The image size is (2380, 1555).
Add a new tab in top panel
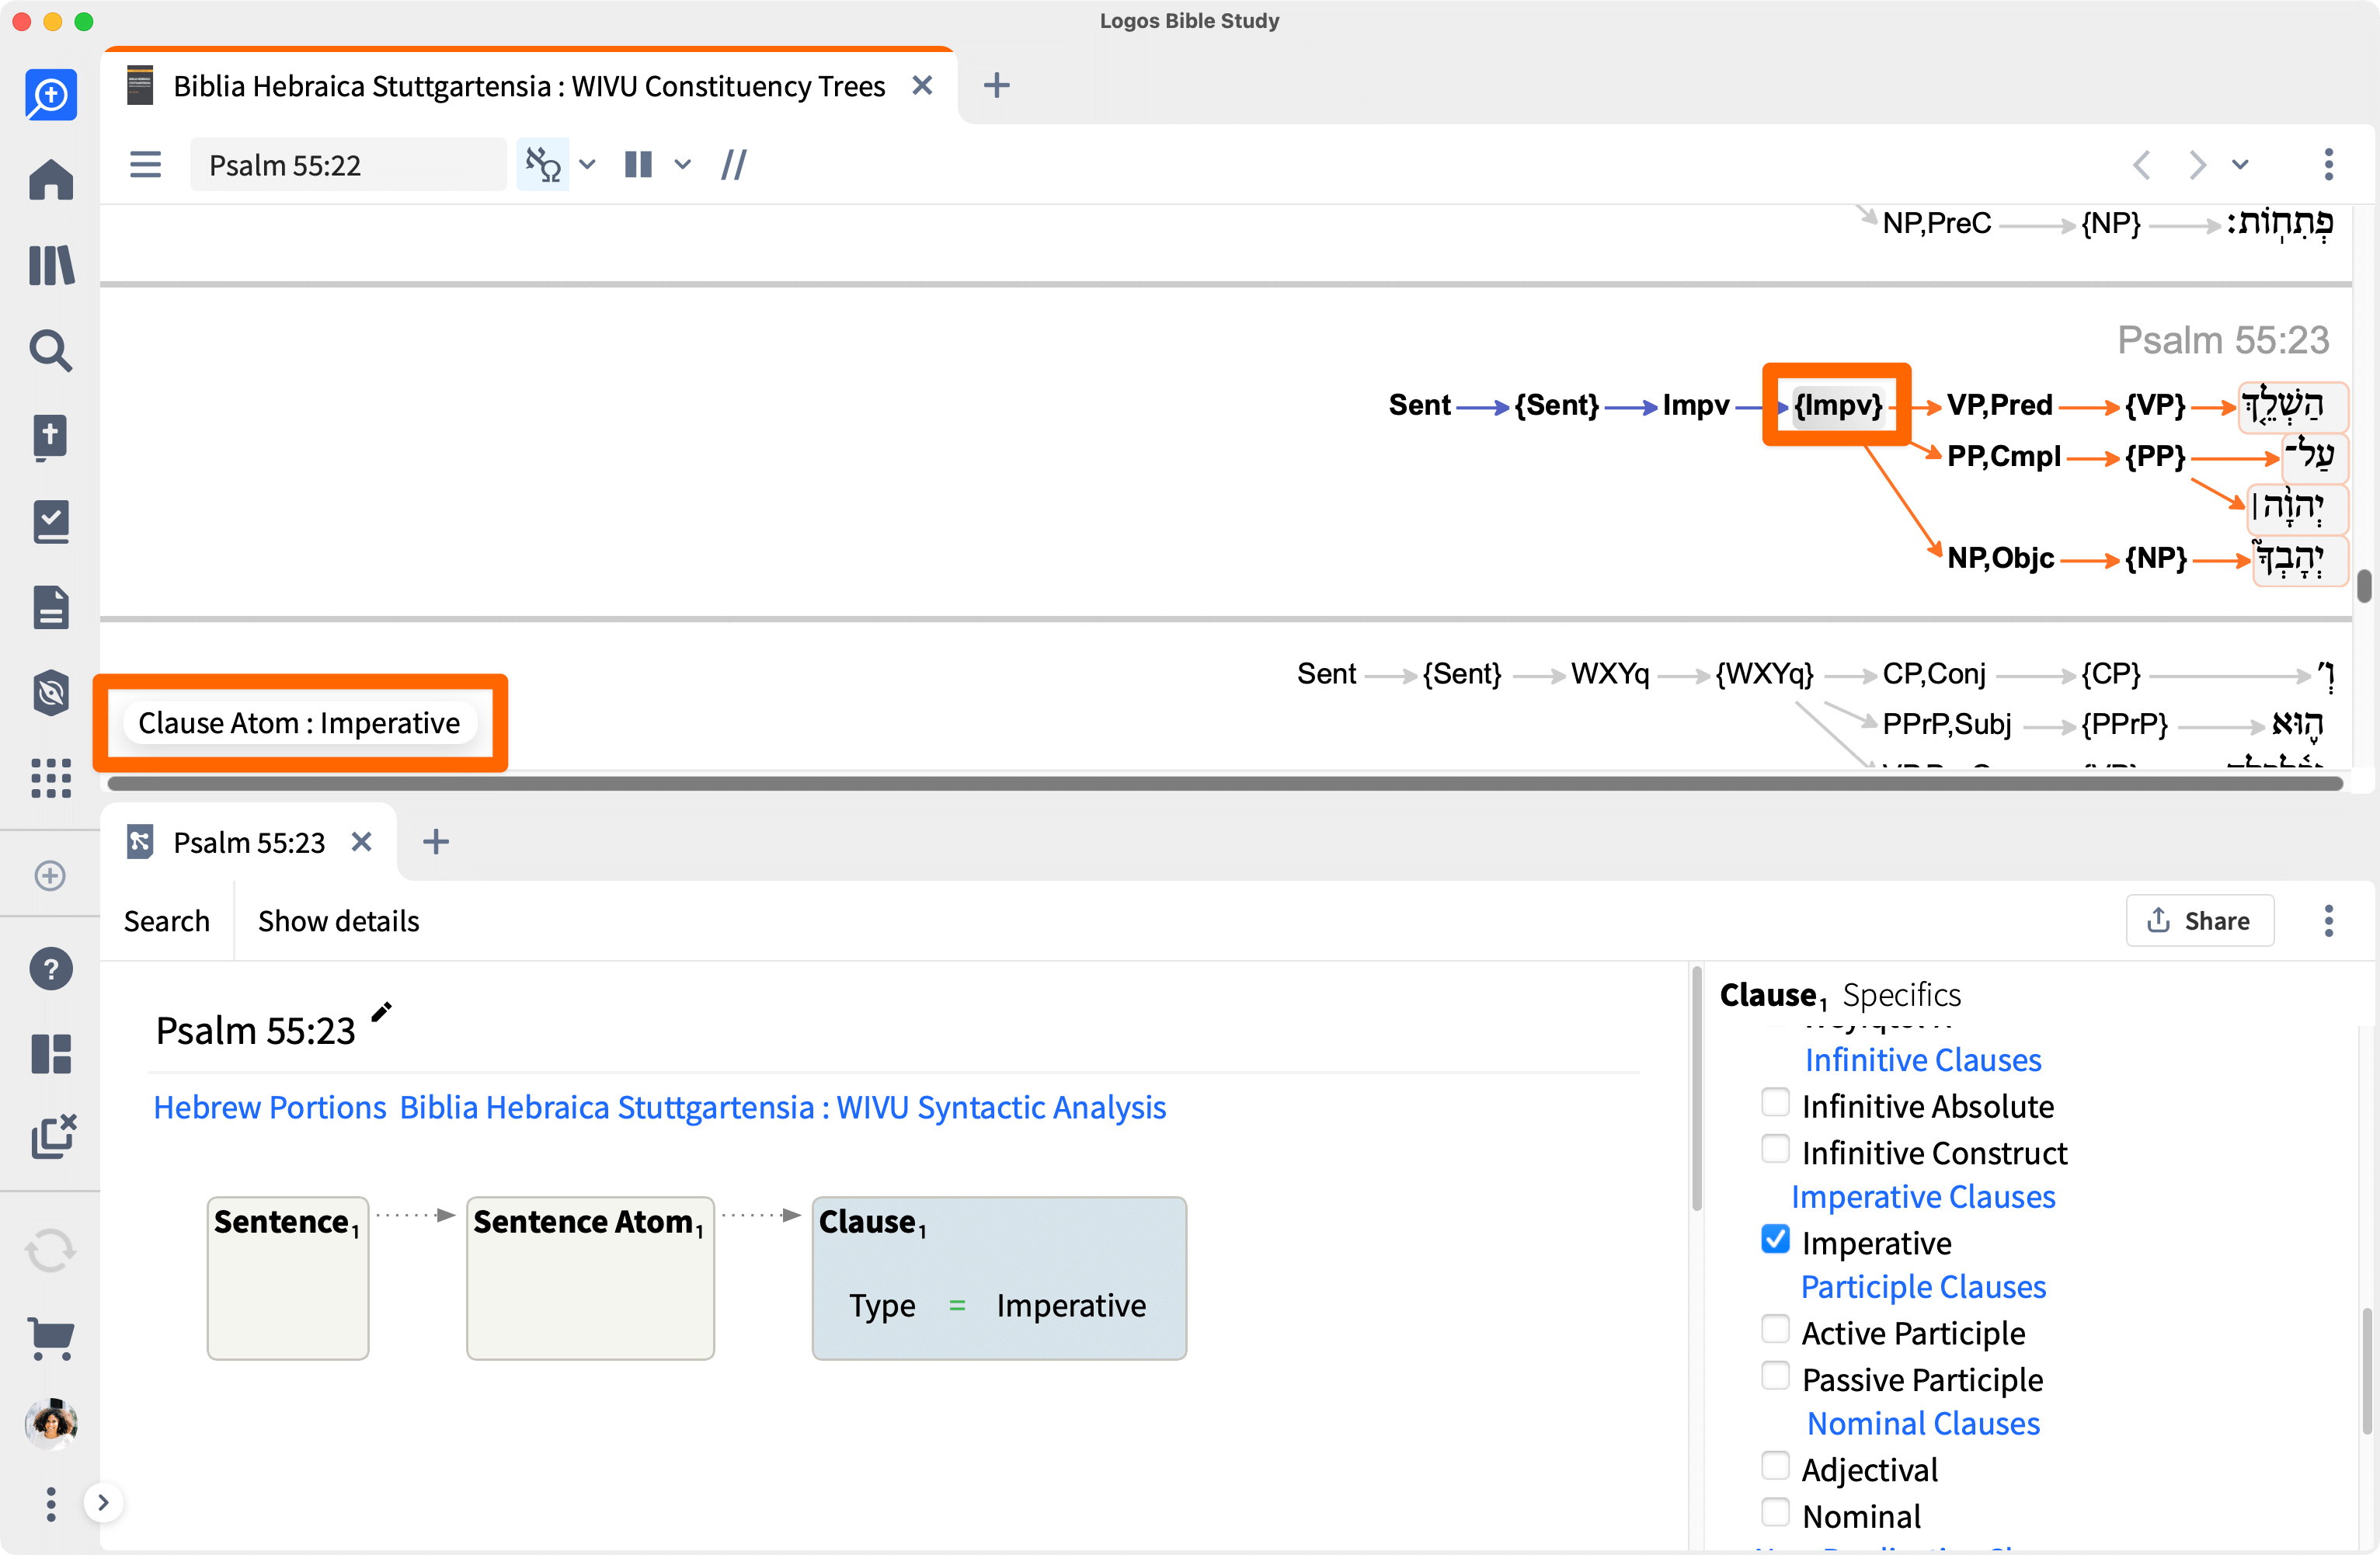click(996, 86)
